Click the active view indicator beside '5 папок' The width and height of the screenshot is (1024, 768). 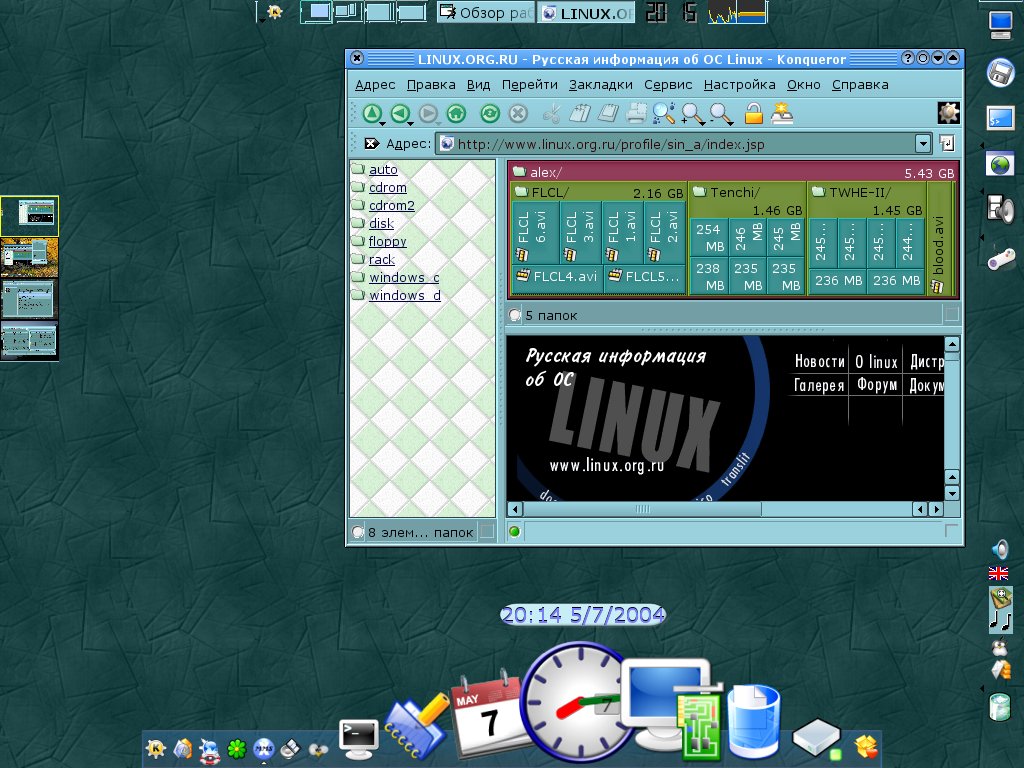(515, 315)
